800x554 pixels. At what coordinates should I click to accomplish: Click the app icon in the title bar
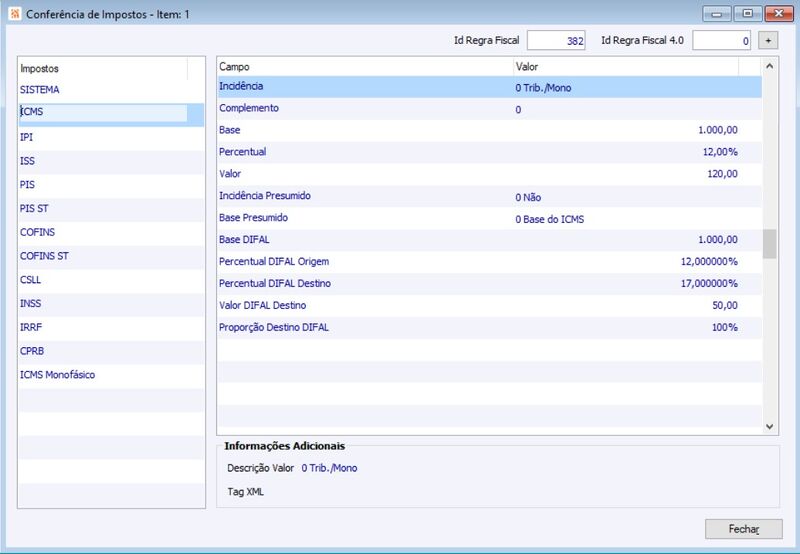14,14
